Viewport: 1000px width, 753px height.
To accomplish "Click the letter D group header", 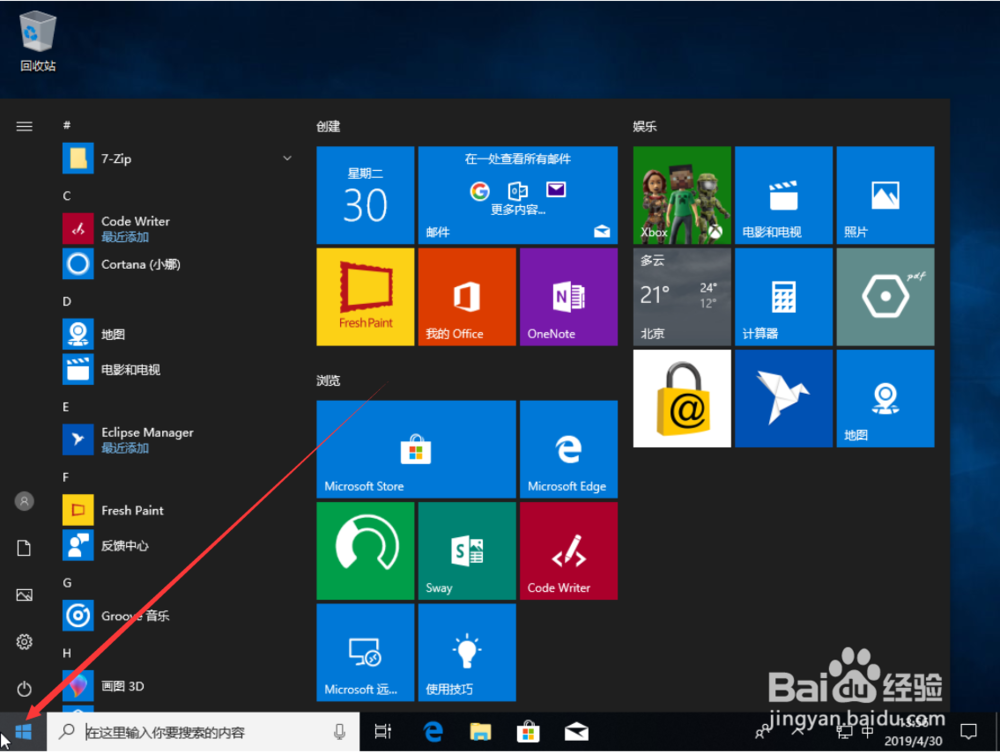I will [x=66, y=300].
